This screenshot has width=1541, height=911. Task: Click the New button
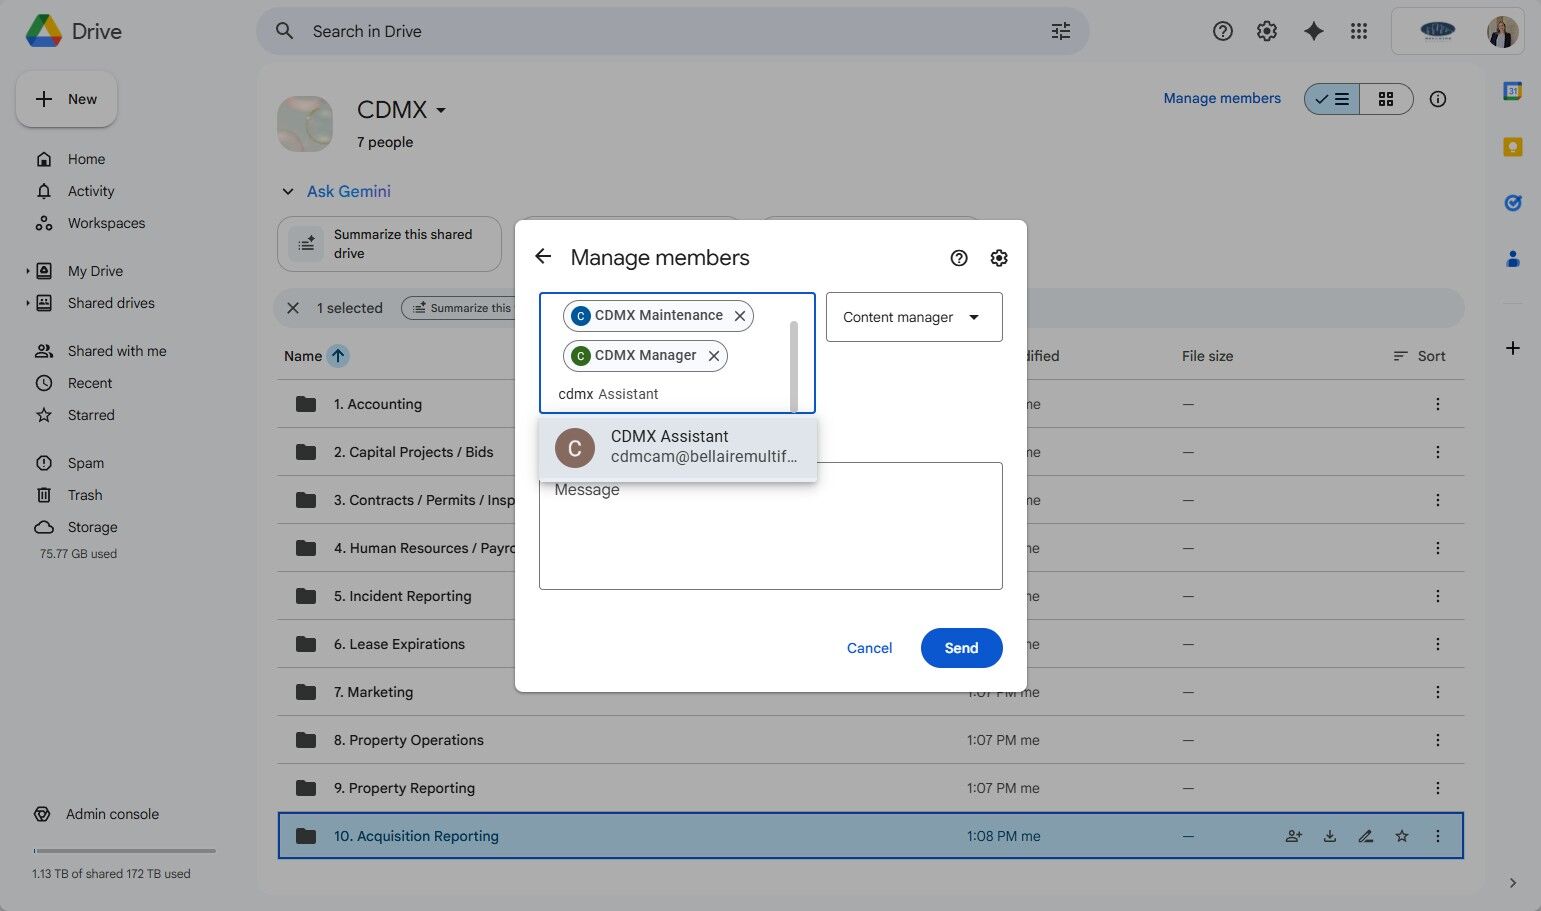(67, 99)
